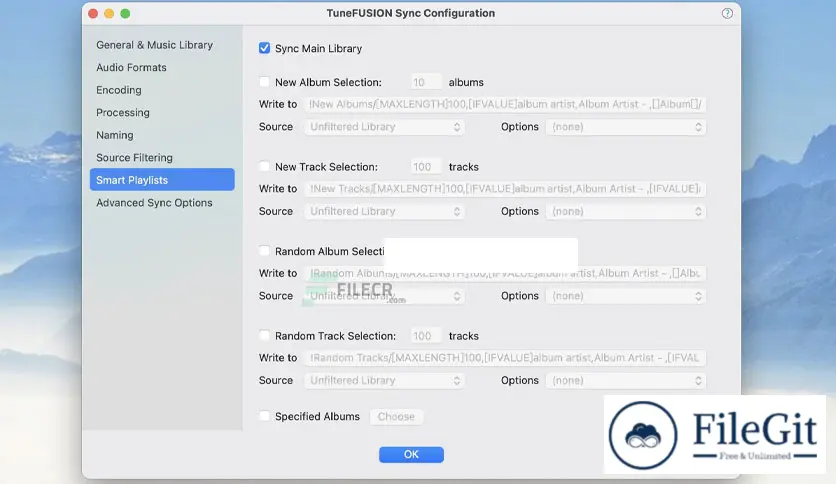Open Source dropdown under Random Album Selection
The image size is (836, 484).
click(x=384, y=296)
